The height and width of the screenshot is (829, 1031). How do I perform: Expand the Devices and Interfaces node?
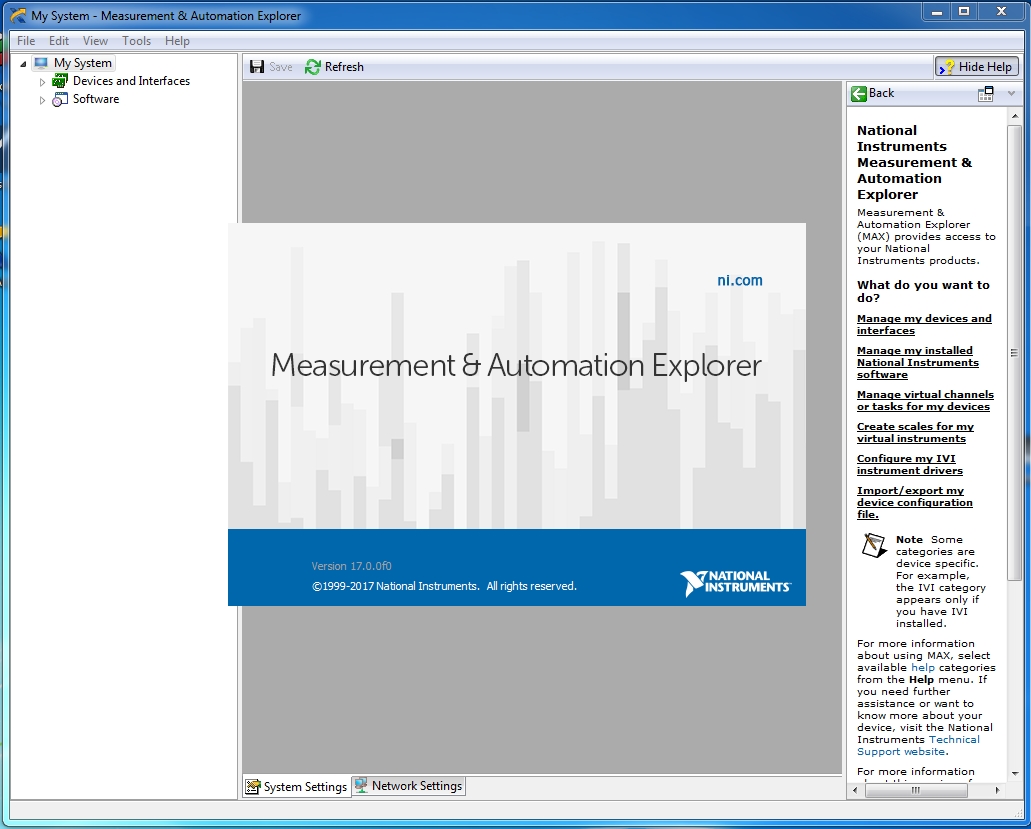[43, 82]
